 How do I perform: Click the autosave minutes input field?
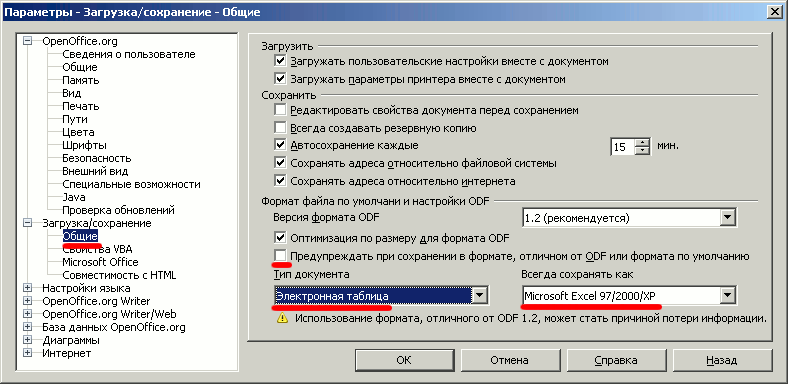coord(623,147)
